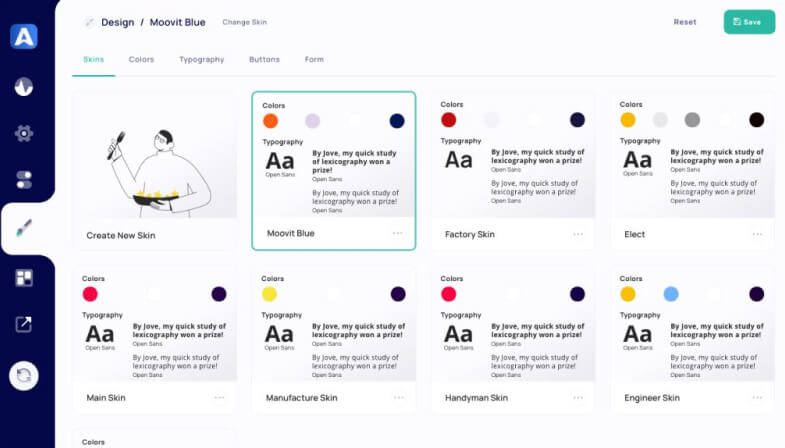Open the Moovit Blue options menu
The height and width of the screenshot is (448, 785).
(397, 233)
